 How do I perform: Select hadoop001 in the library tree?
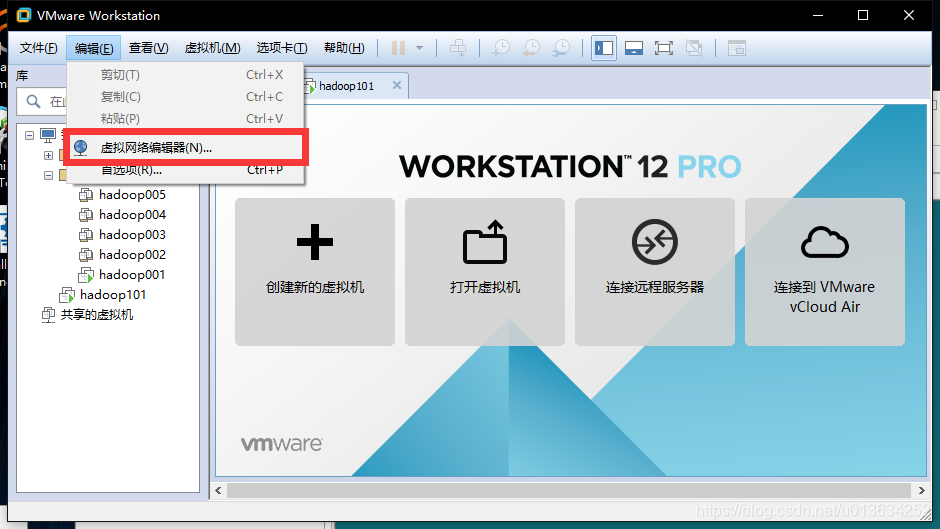pos(132,275)
